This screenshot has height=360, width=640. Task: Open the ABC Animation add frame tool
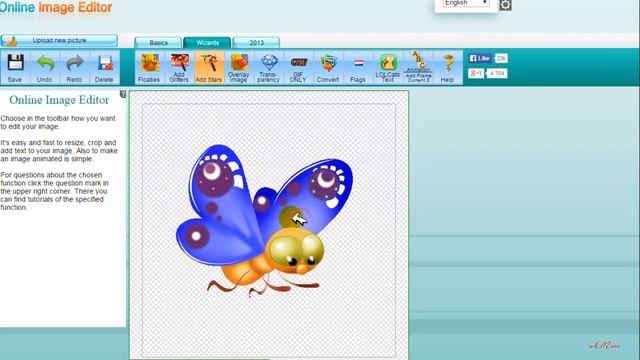[418, 67]
